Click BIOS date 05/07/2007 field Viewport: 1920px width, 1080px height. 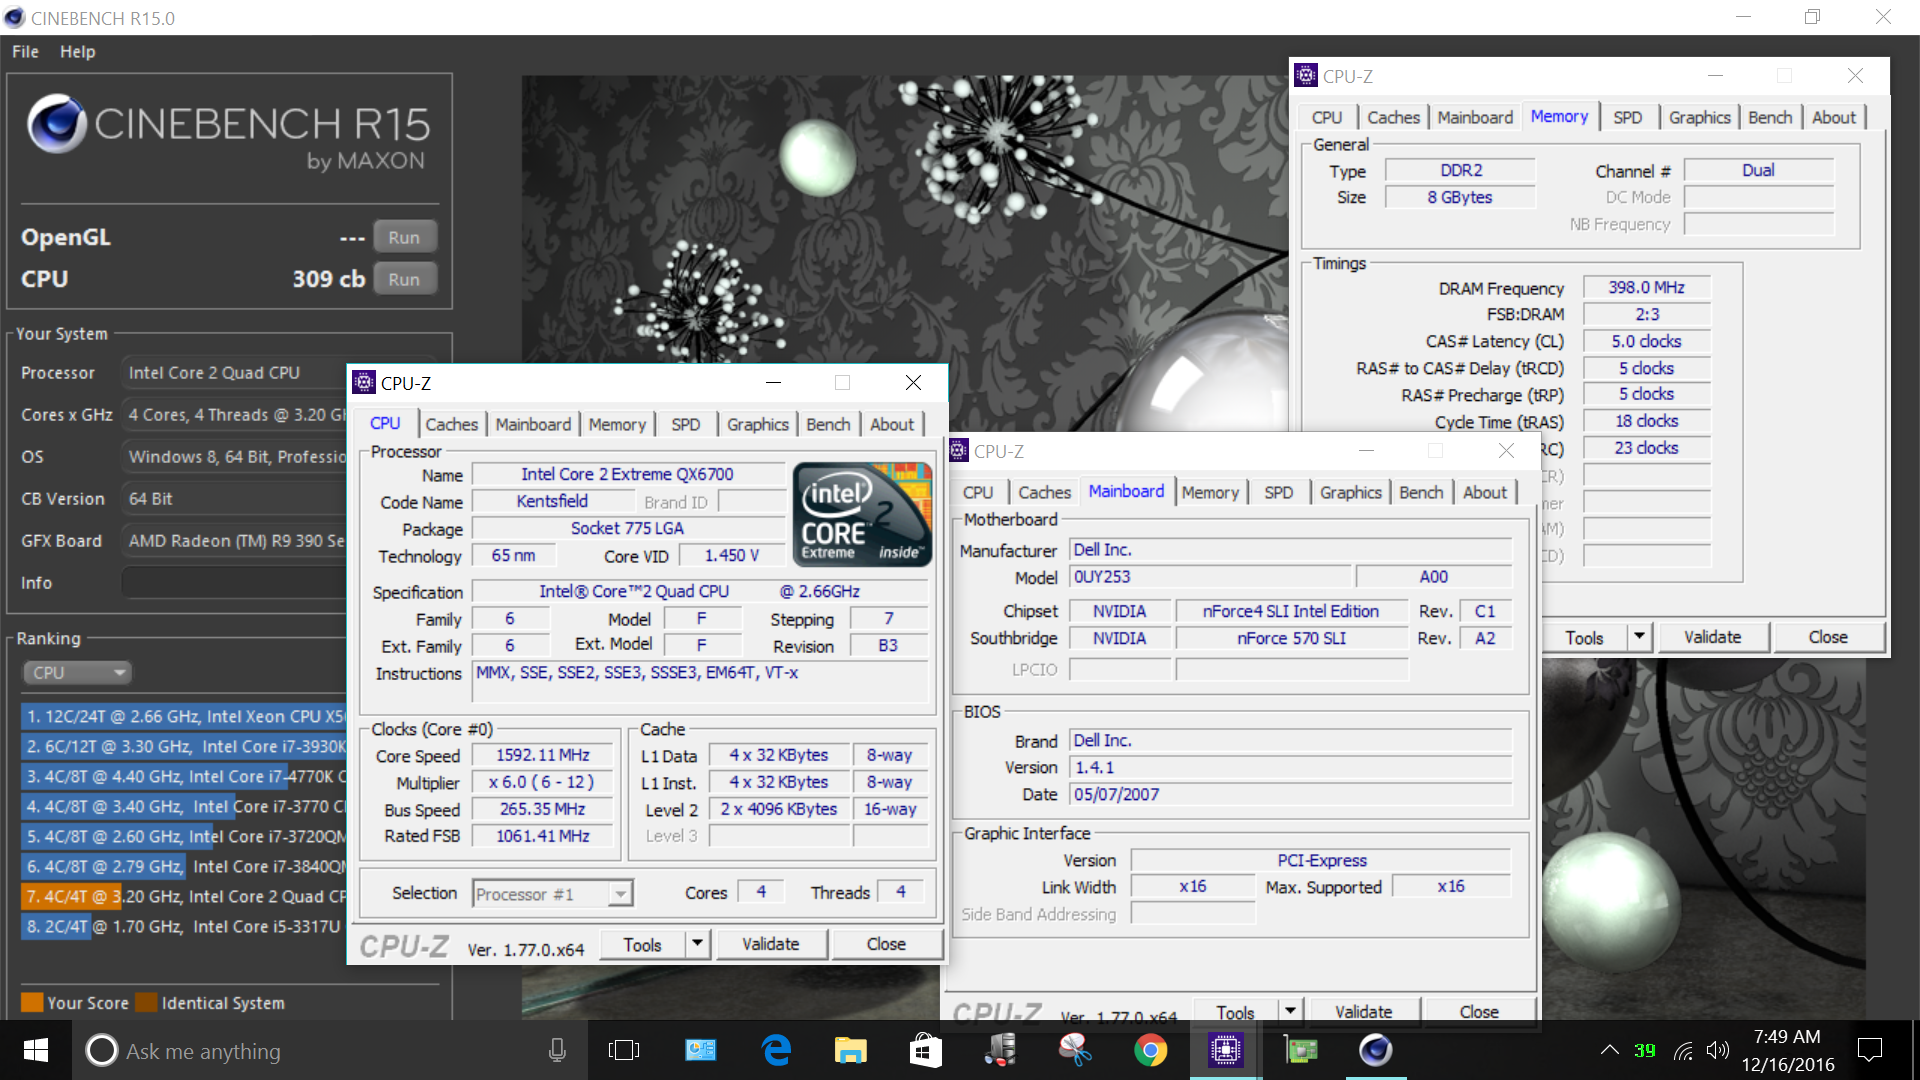pyautogui.click(x=1291, y=794)
